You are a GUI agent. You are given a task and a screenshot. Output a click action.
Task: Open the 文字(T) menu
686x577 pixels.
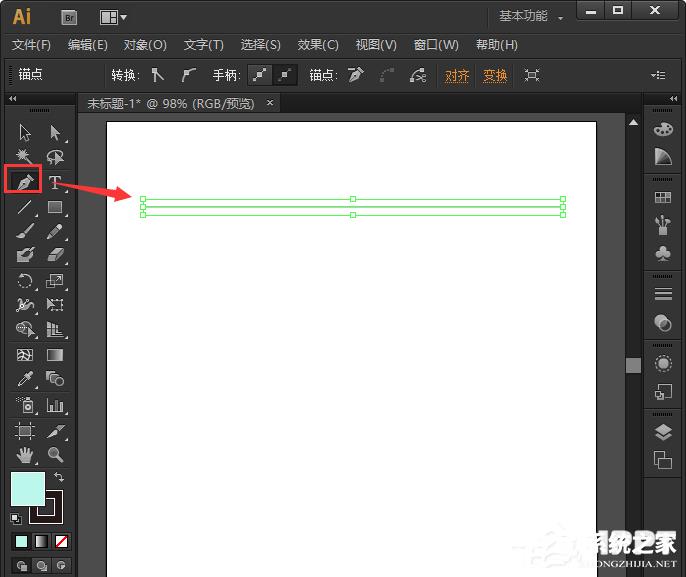pyautogui.click(x=203, y=45)
